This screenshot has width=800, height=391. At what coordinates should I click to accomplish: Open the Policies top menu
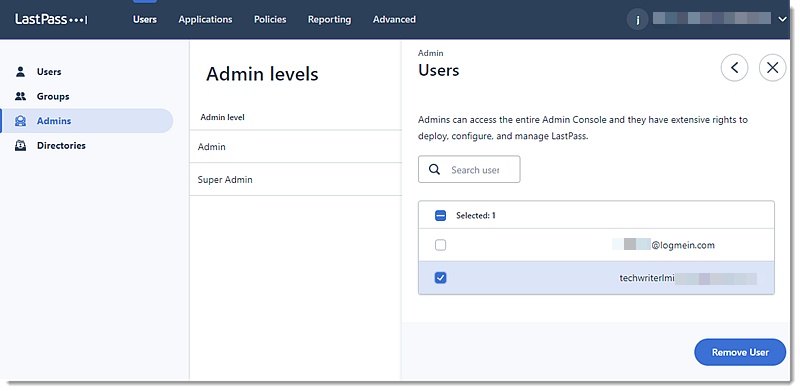pyautogui.click(x=270, y=19)
